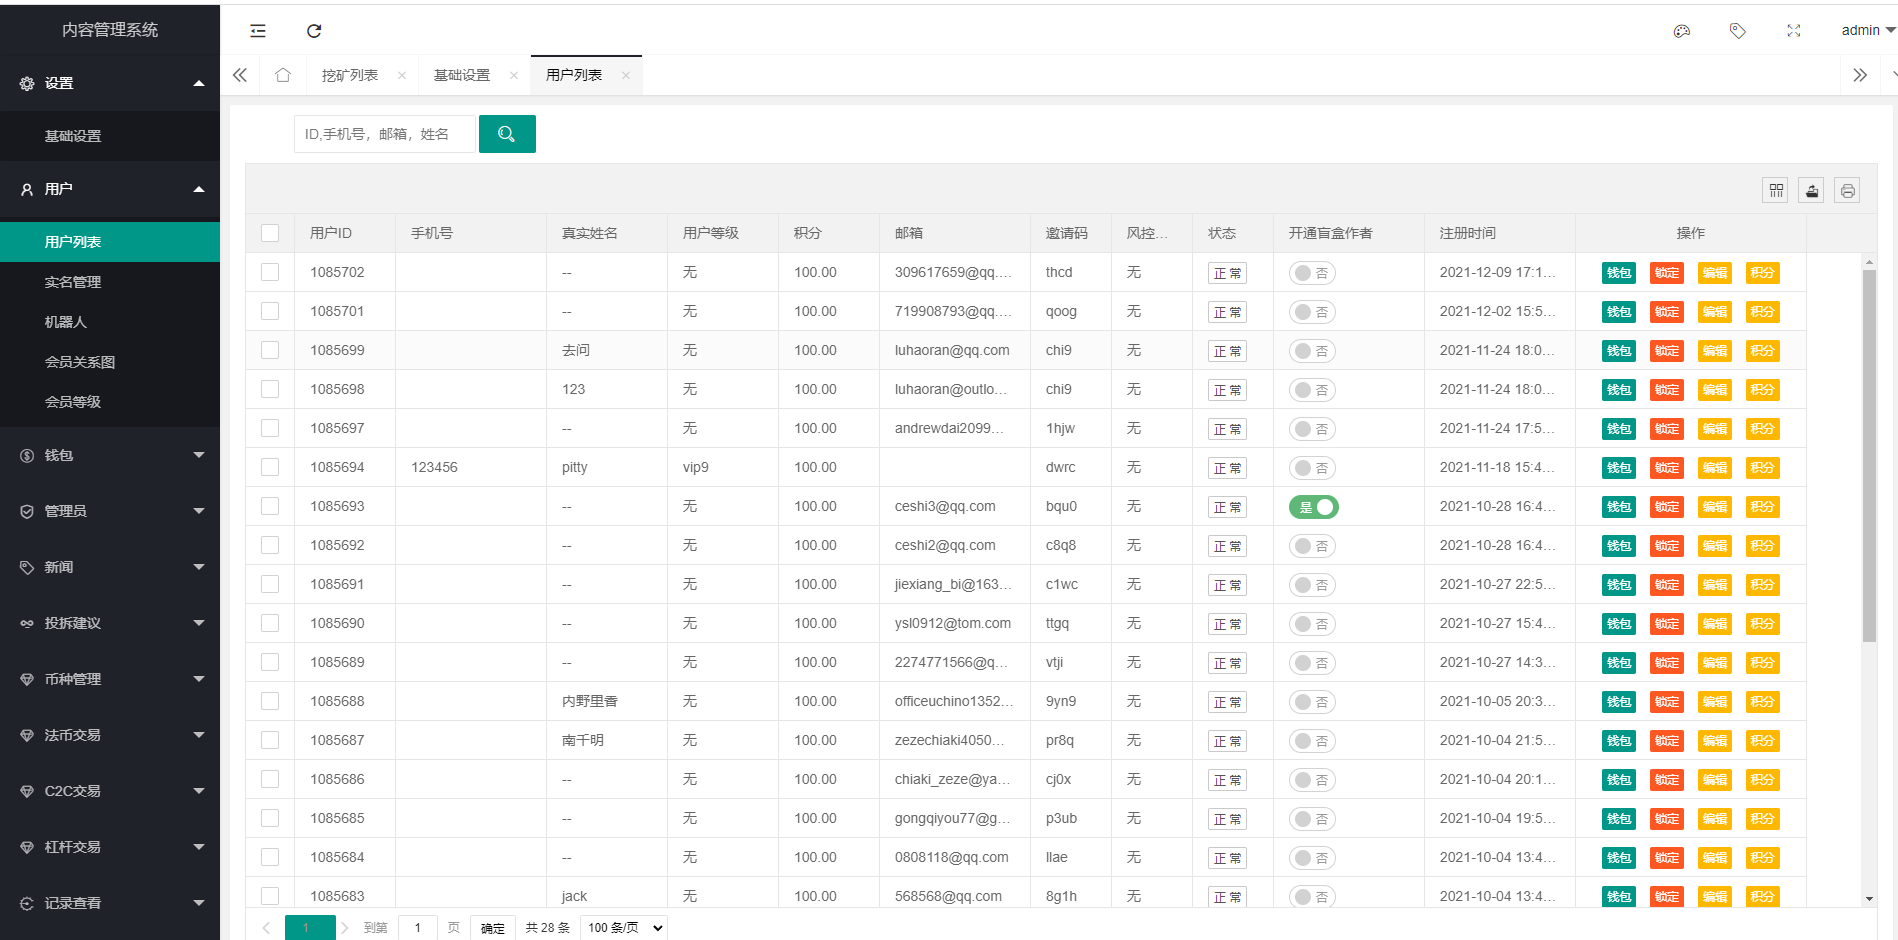Switch to the 挖矿列表 tab
The image size is (1898, 940).
(x=352, y=74)
